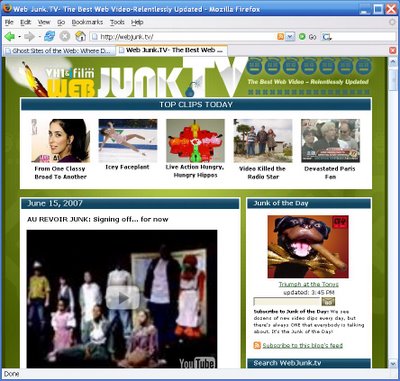
Task: Click the Web Junk TV logo banner
Action: point(133,77)
